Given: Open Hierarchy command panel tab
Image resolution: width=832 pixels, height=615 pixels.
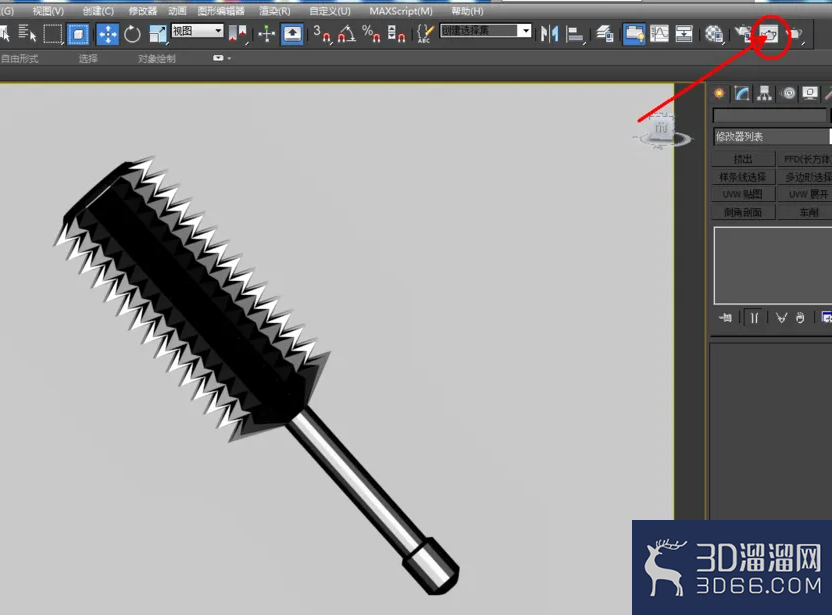Looking at the screenshot, I should coord(765,93).
